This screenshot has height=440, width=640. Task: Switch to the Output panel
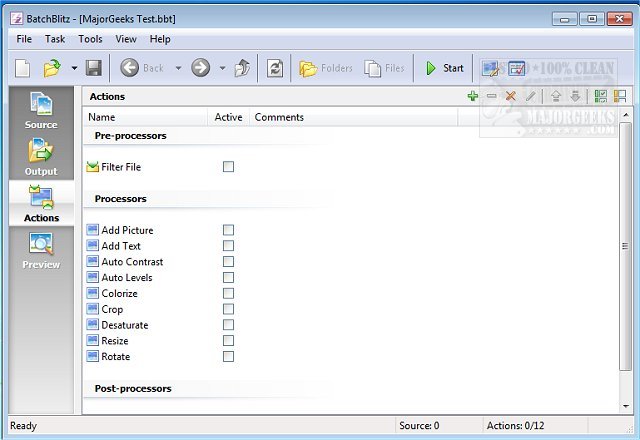tap(41, 157)
